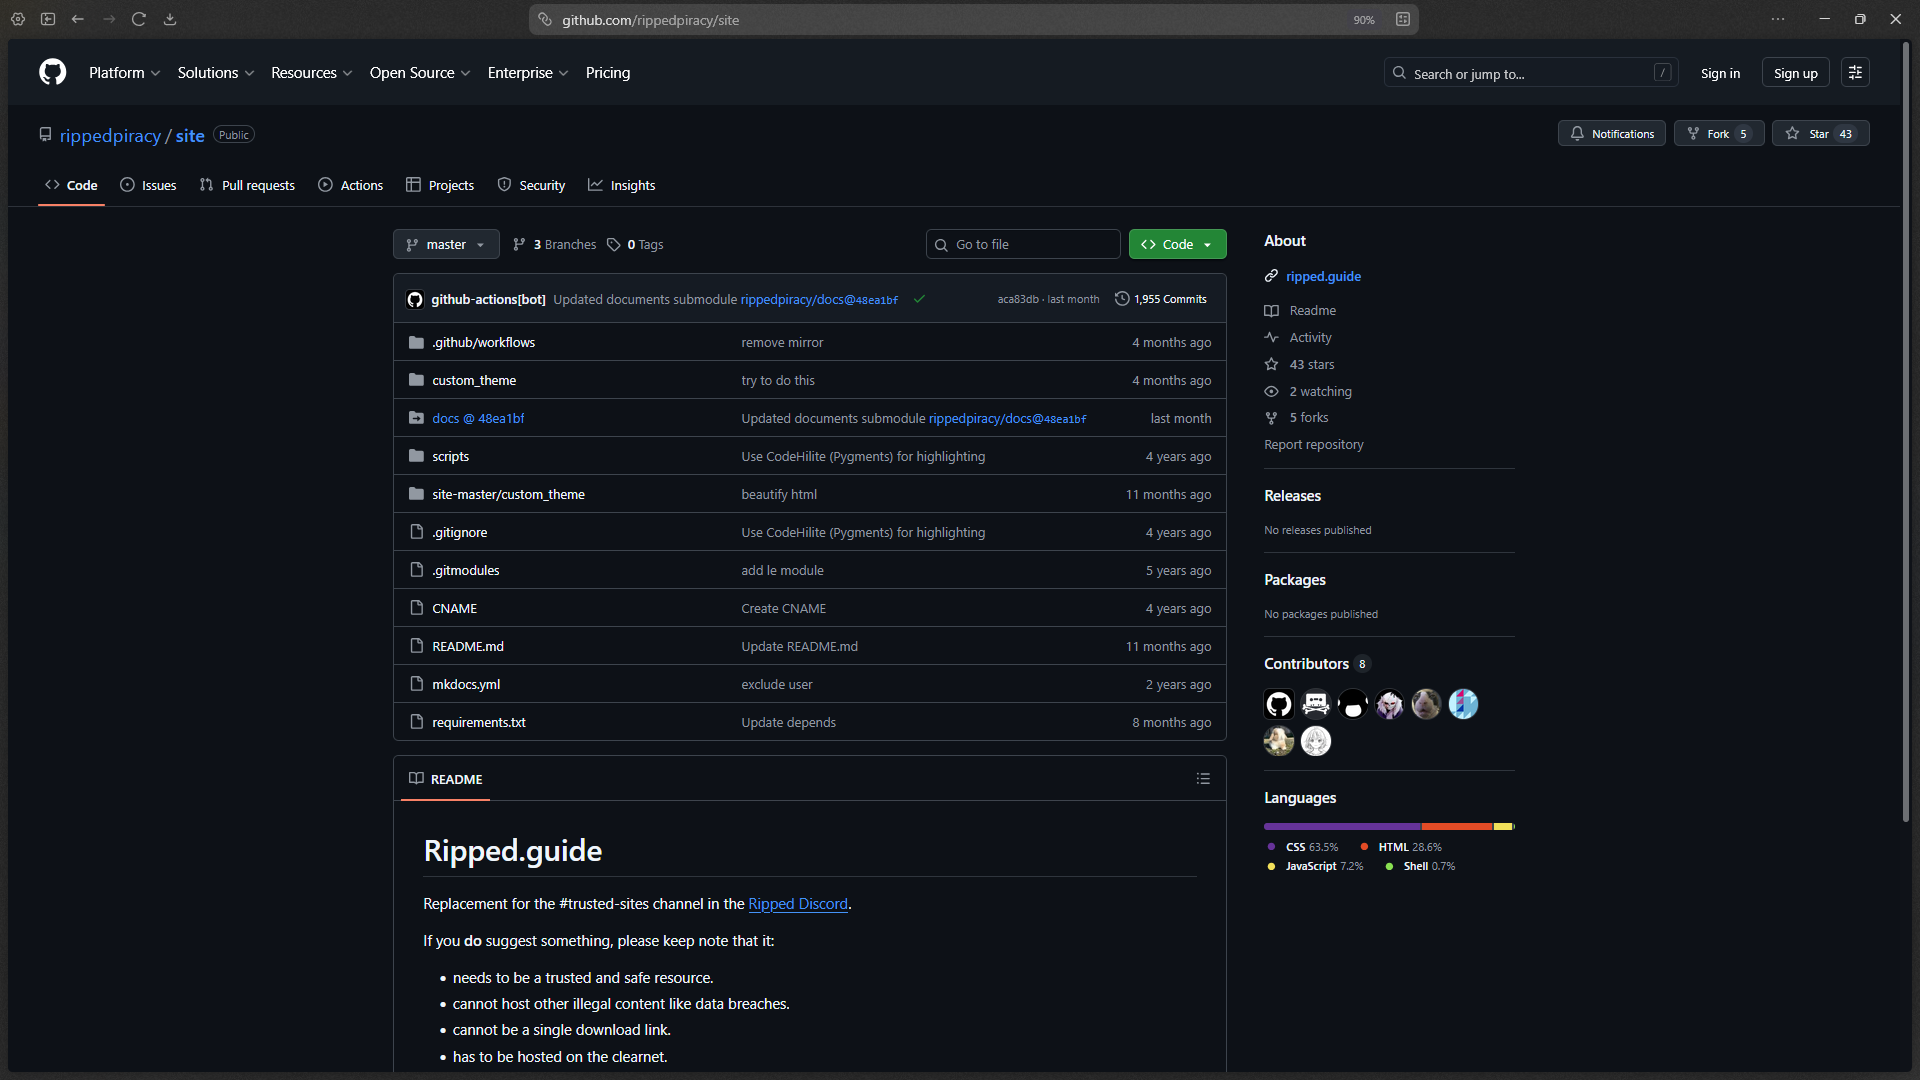Click the commit history clock icon
Viewport: 1920px width, 1080px height.
(1122, 299)
